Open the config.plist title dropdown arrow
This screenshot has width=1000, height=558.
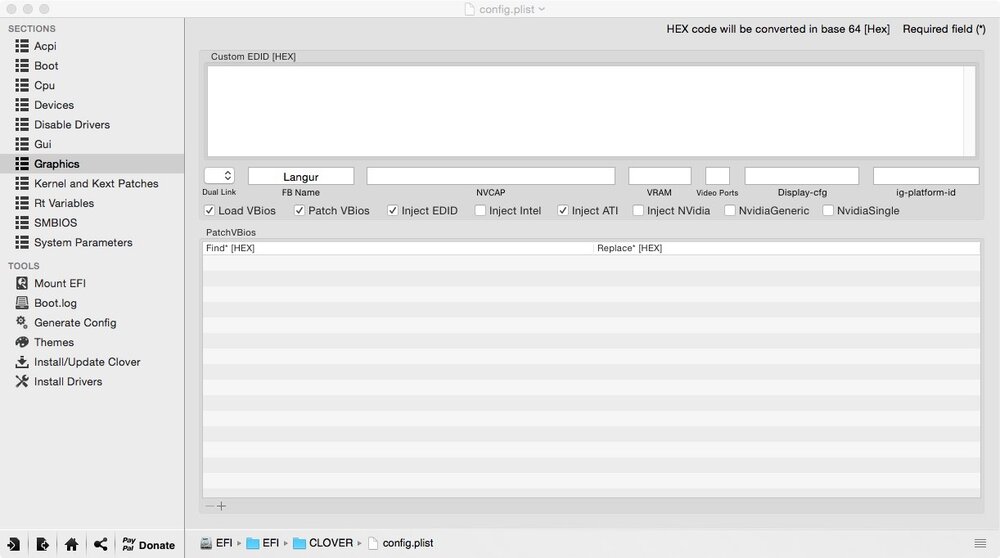click(x=542, y=9)
